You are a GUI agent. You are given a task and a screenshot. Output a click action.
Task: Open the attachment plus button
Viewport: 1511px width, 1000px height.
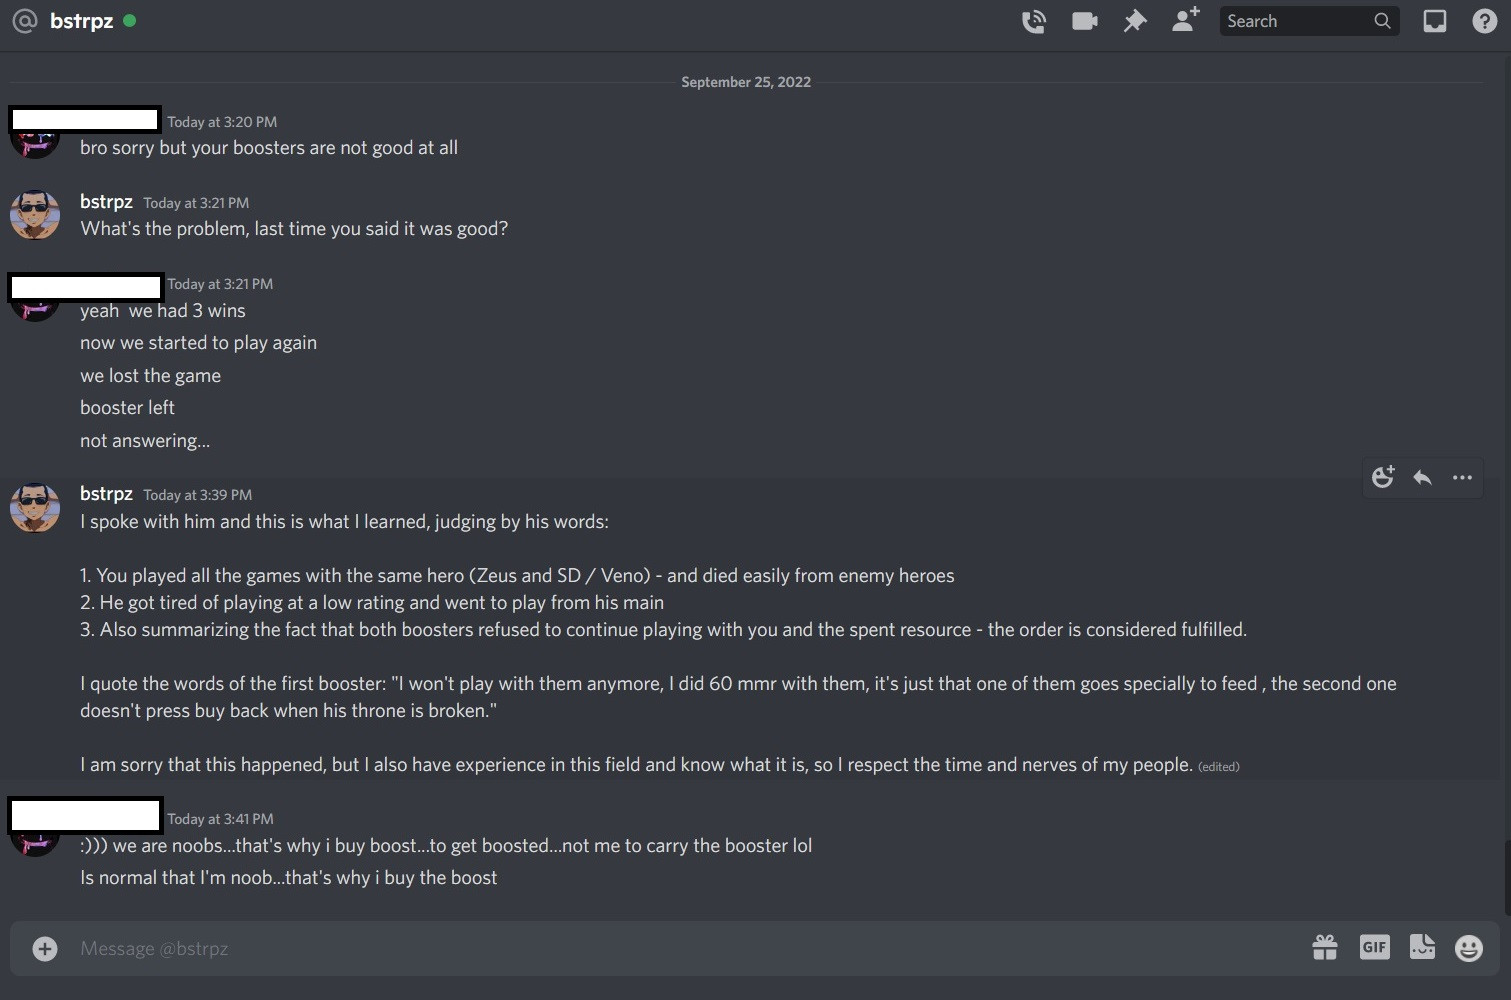(x=45, y=948)
